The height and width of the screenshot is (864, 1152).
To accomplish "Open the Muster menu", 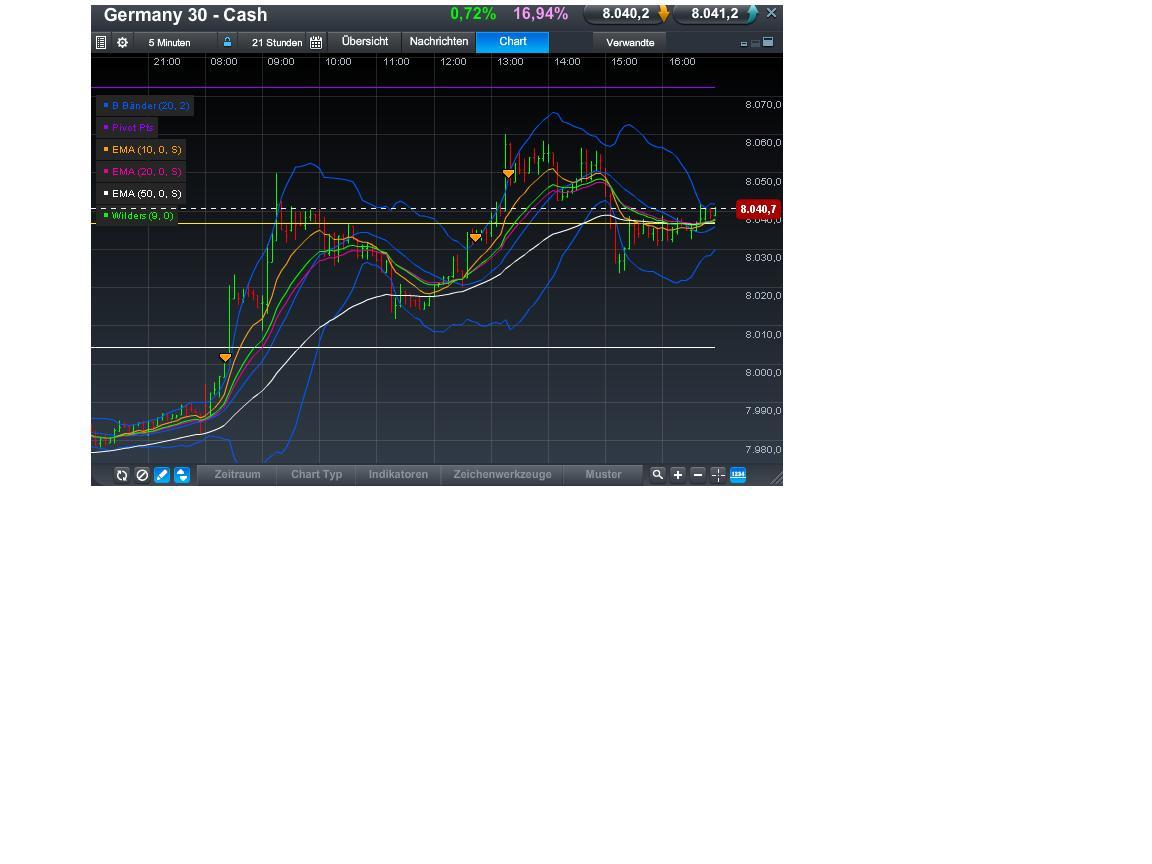I will tap(603, 475).
